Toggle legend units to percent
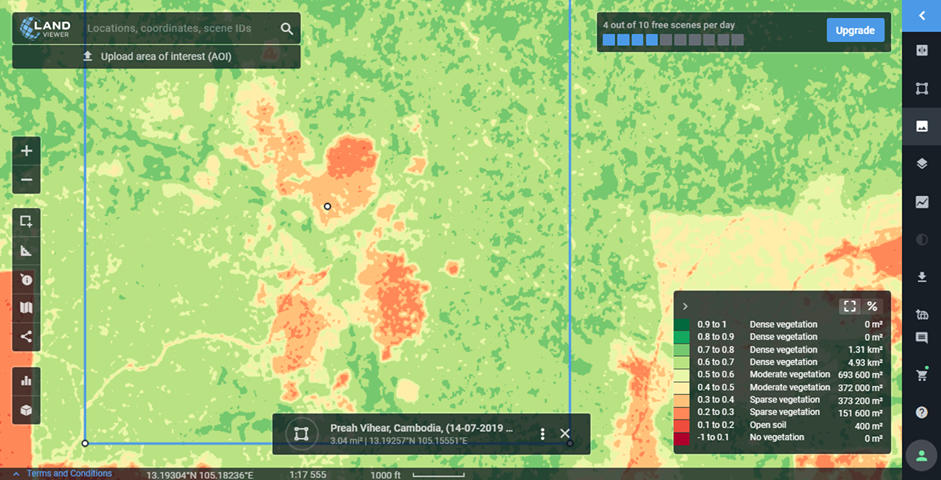Image resolution: width=941 pixels, height=480 pixels. click(x=872, y=306)
